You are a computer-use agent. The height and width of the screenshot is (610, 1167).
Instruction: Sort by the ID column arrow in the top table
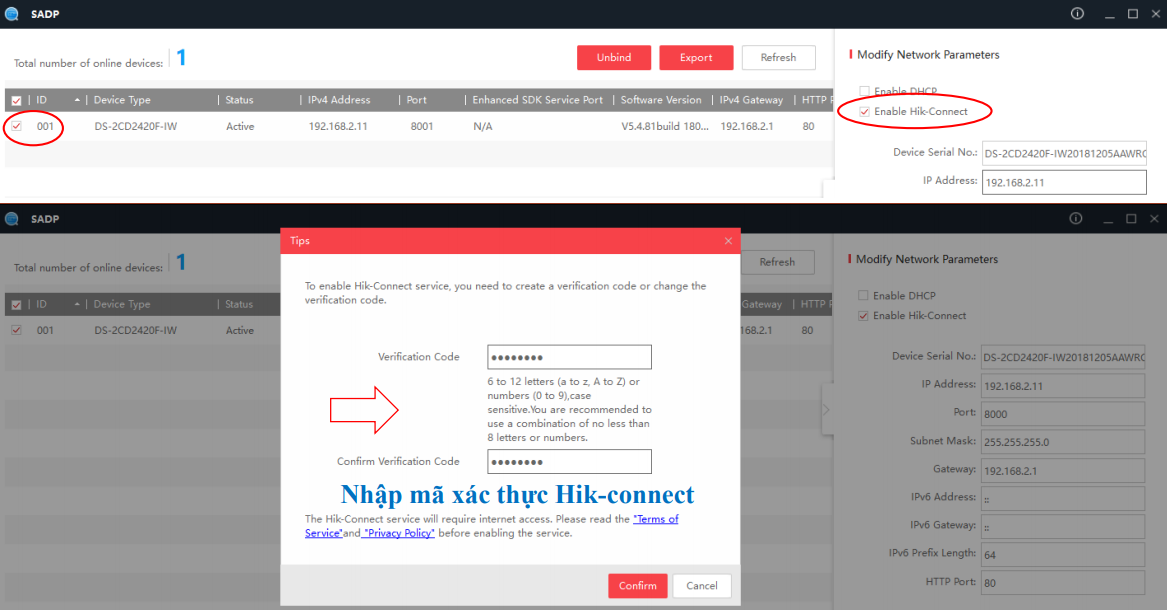77,100
